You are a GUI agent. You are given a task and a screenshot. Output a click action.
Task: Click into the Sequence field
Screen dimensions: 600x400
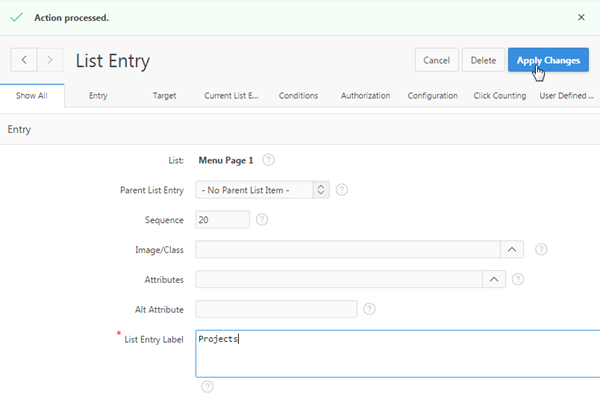coord(222,220)
